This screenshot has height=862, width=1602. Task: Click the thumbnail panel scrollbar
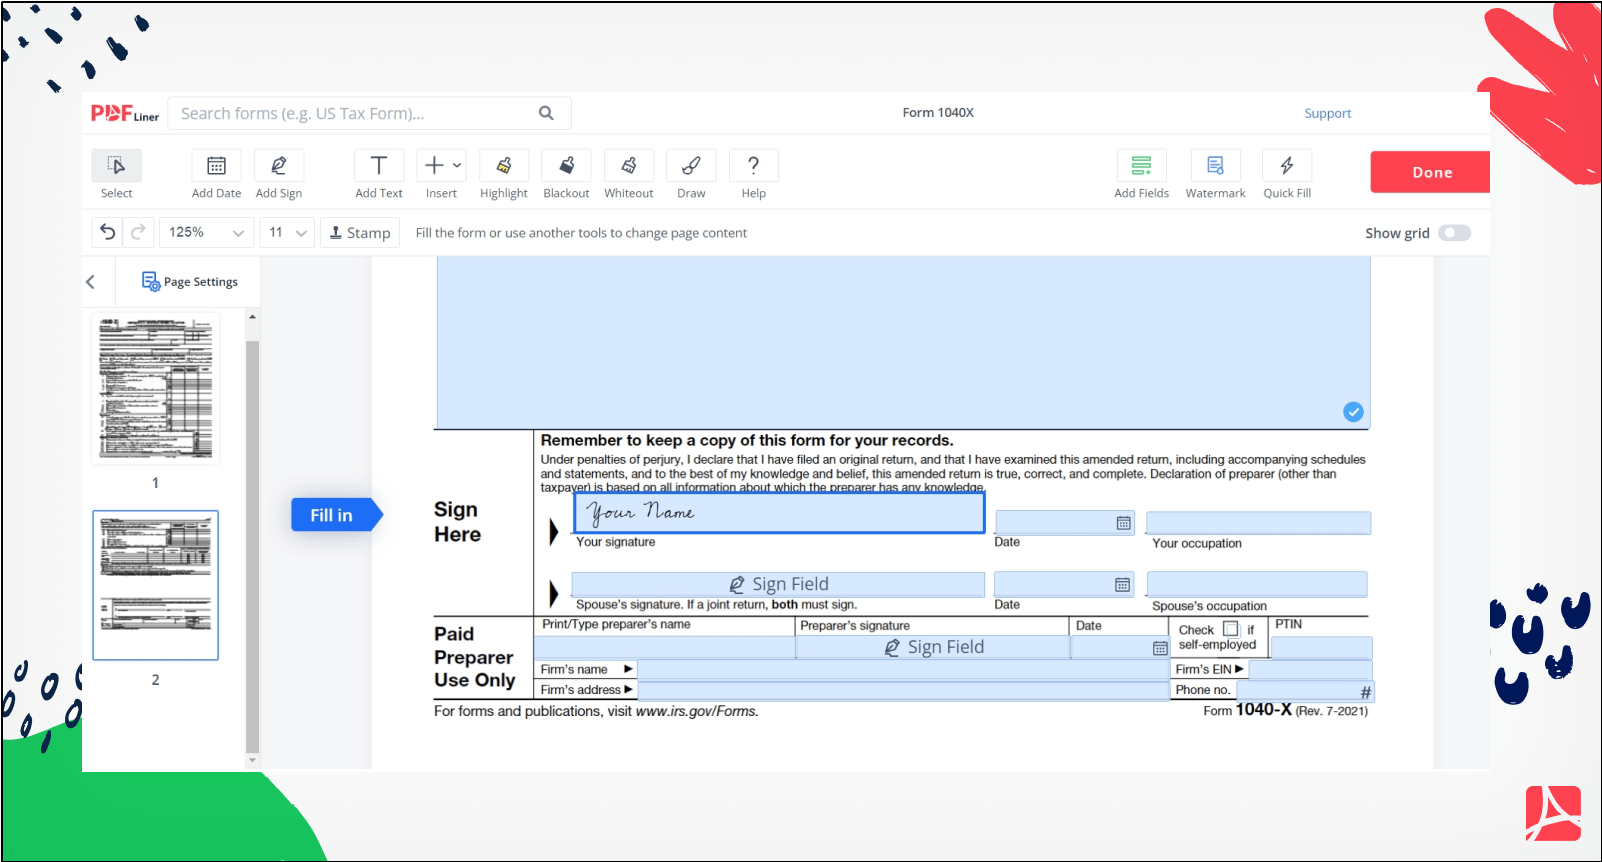[x=252, y=546]
